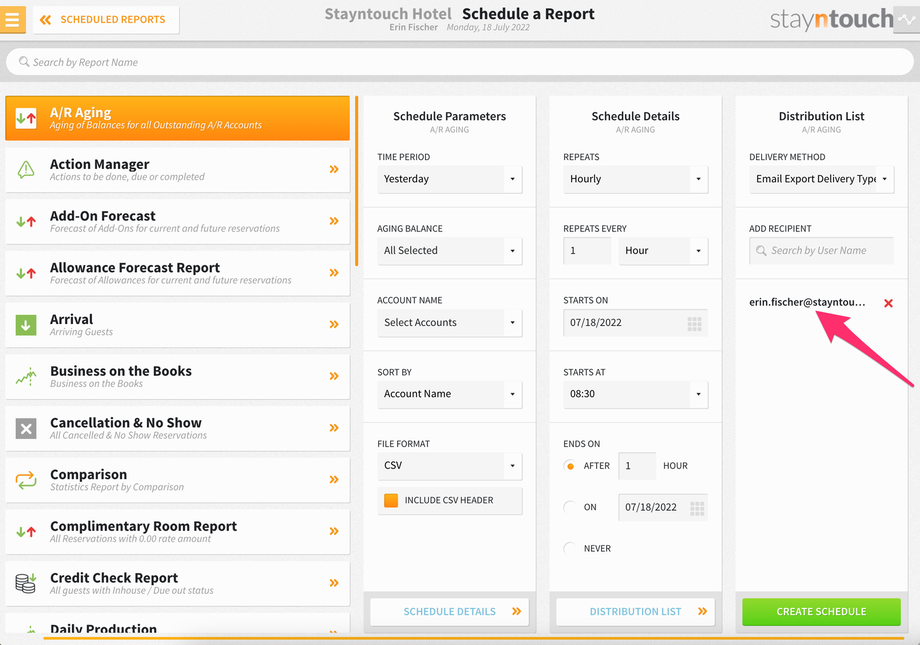Select the Add-On Forecast report title

click(103, 215)
